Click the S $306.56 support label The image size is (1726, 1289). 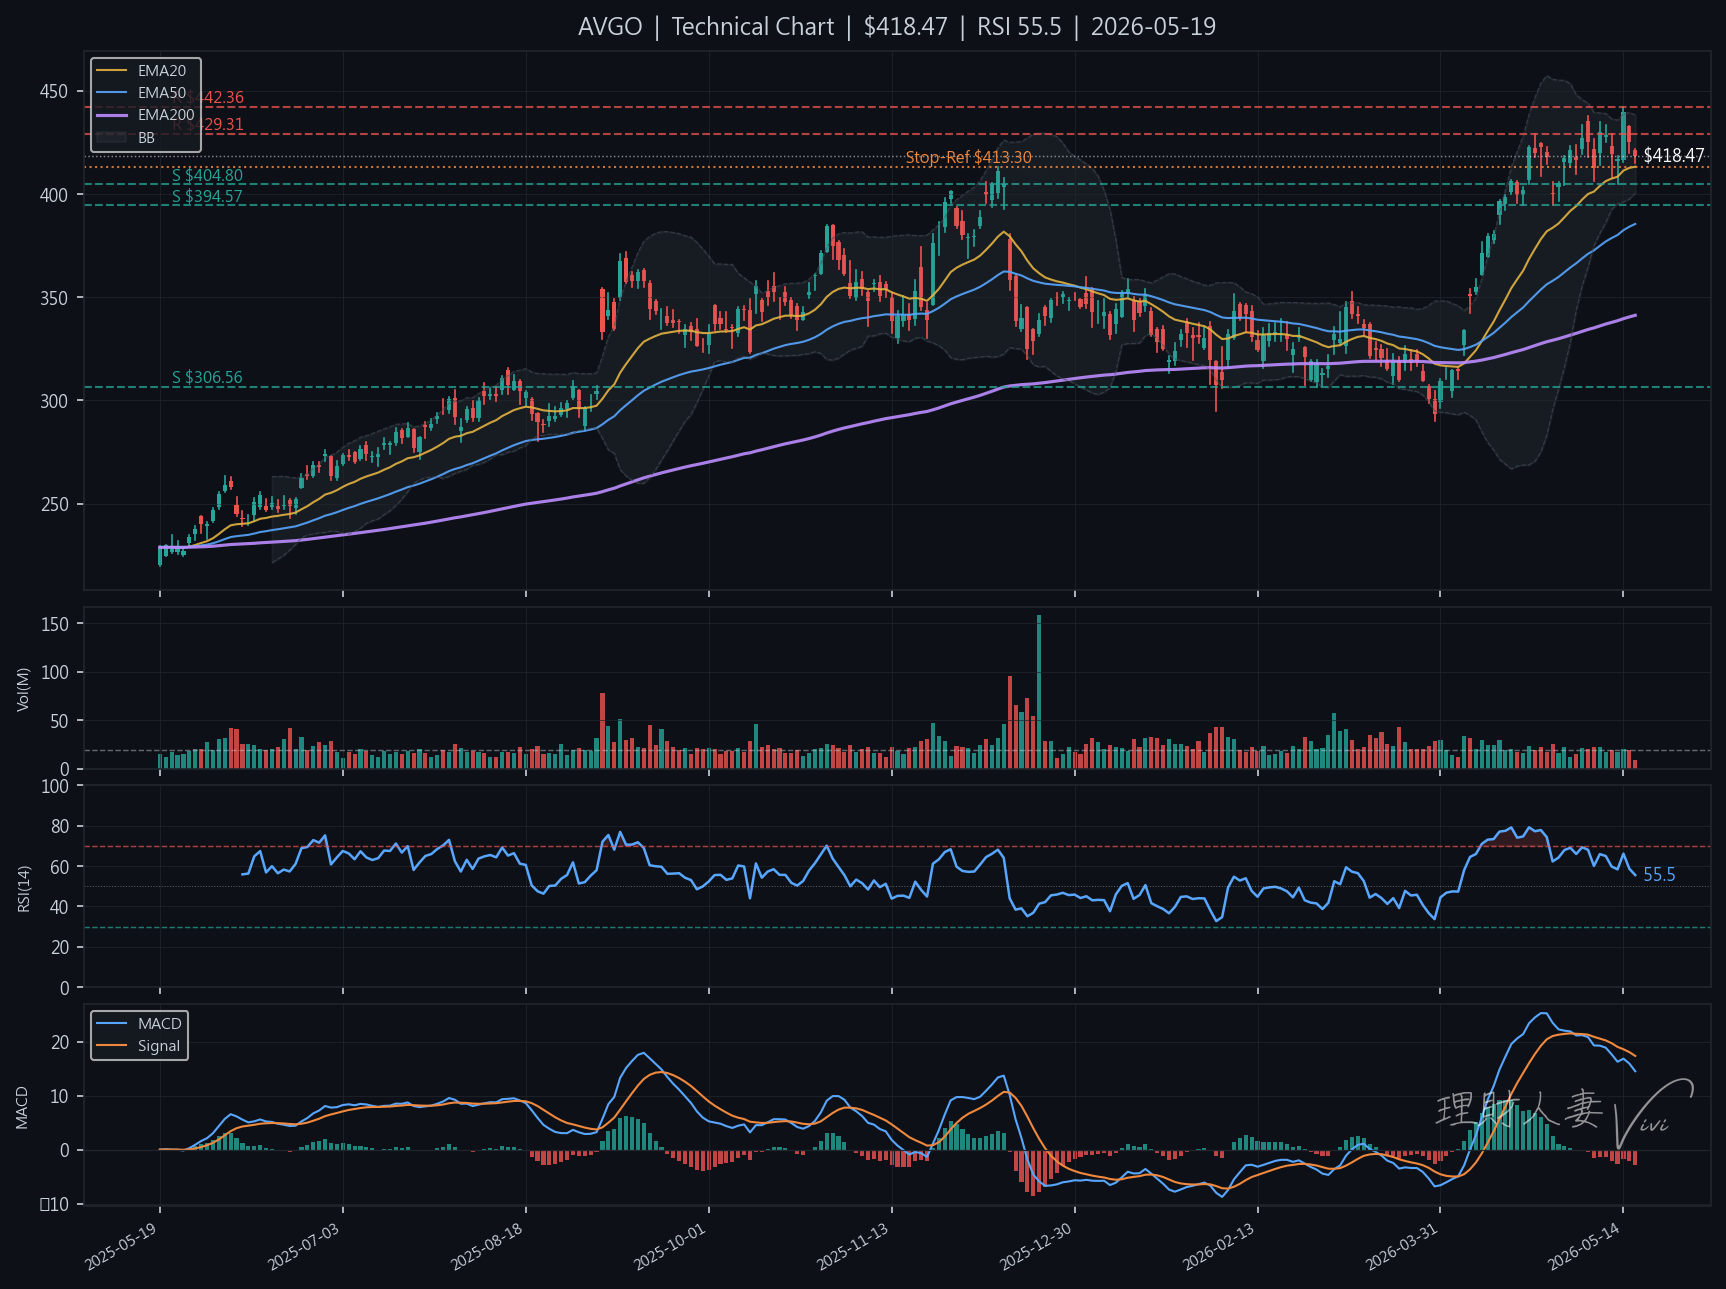click(x=207, y=378)
